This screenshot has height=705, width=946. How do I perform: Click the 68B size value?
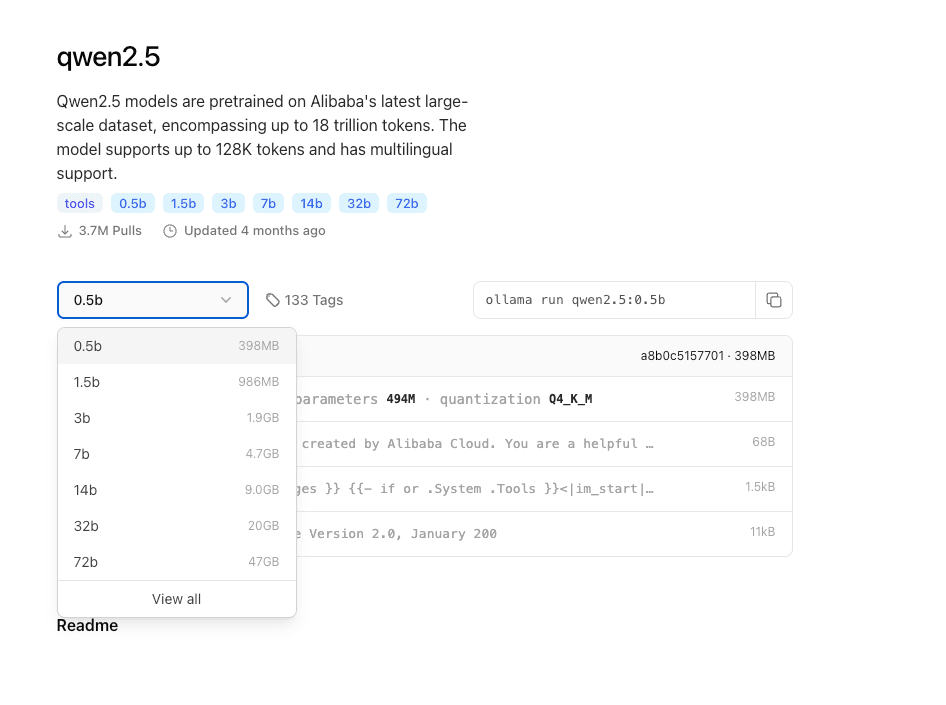click(x=763, y=442)
